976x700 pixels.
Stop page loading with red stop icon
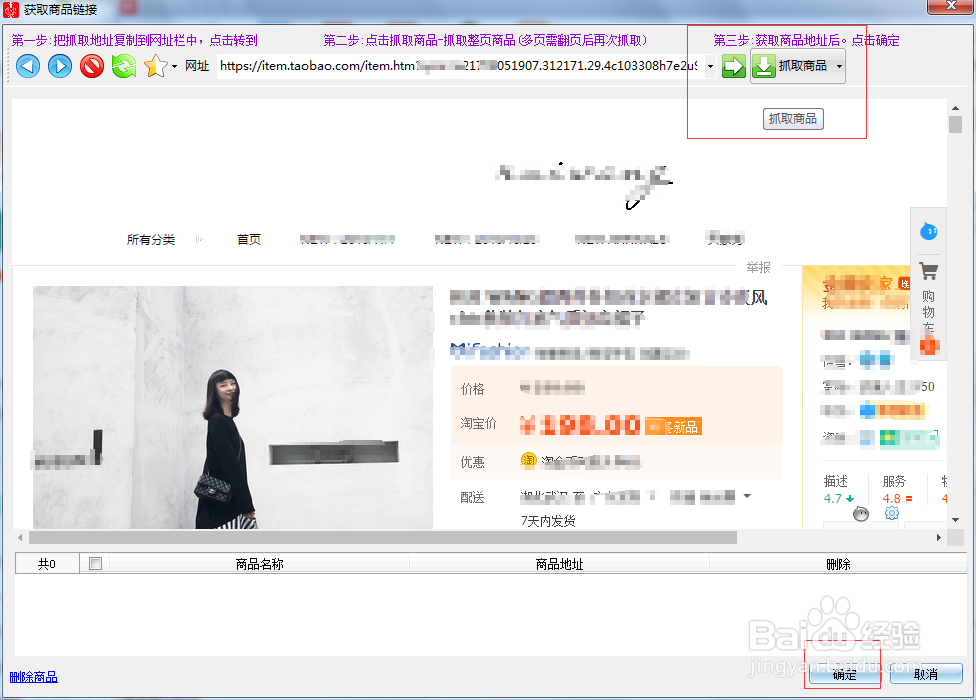tap(92, 66)
